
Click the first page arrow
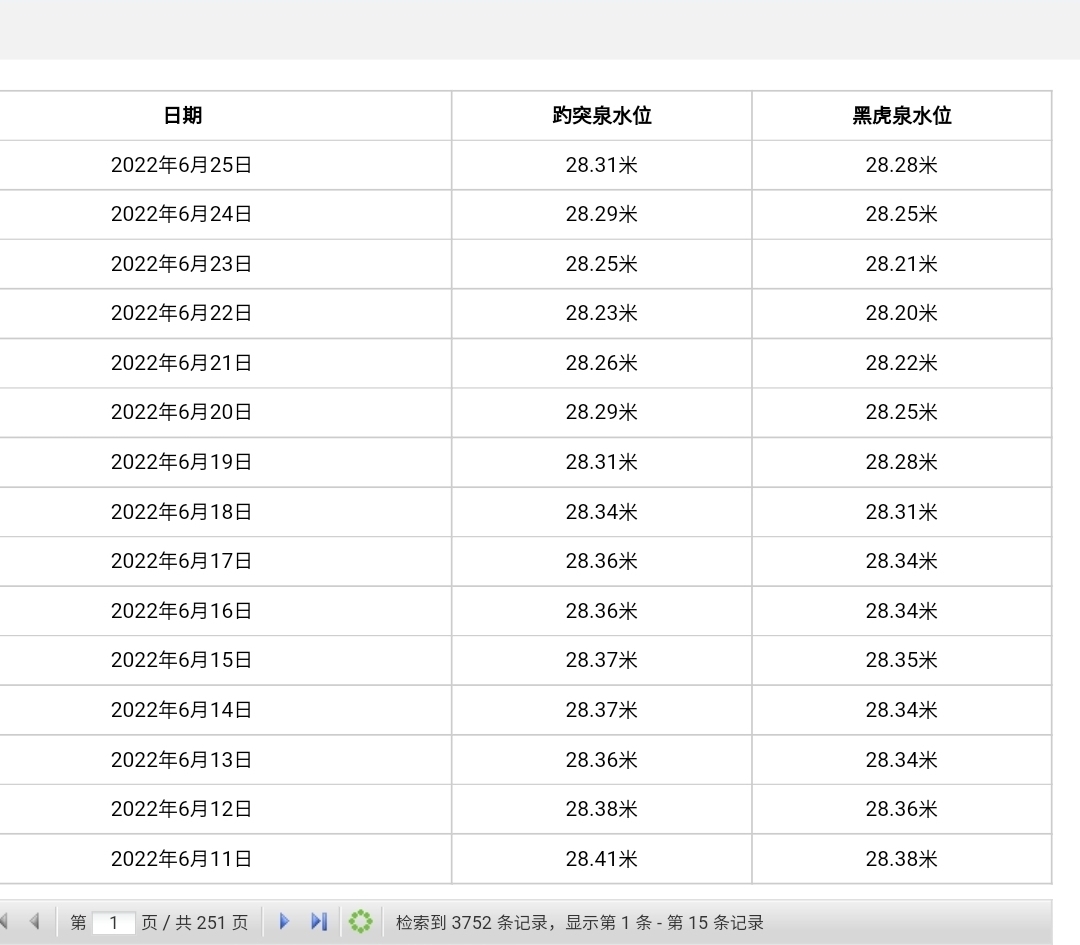click(5, 922)
